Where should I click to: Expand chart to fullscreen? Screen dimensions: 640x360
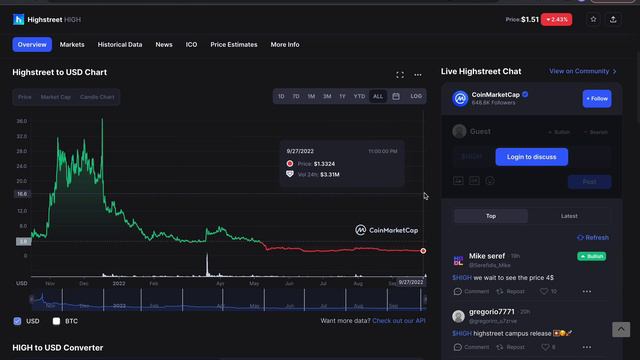click(400, 75)
